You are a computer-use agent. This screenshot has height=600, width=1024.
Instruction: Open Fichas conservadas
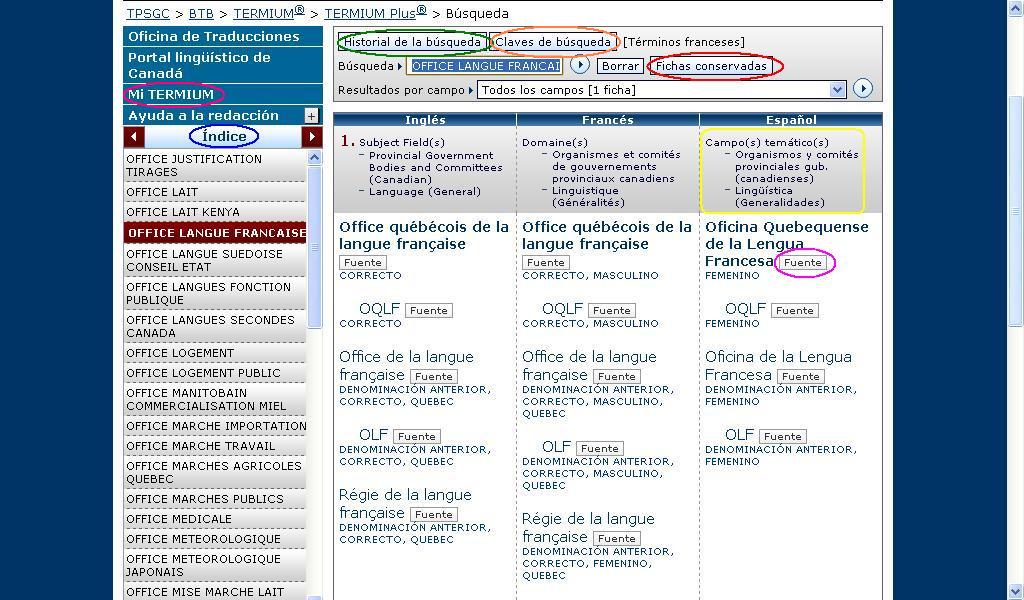pyautogui.click(x=711, y=66)
